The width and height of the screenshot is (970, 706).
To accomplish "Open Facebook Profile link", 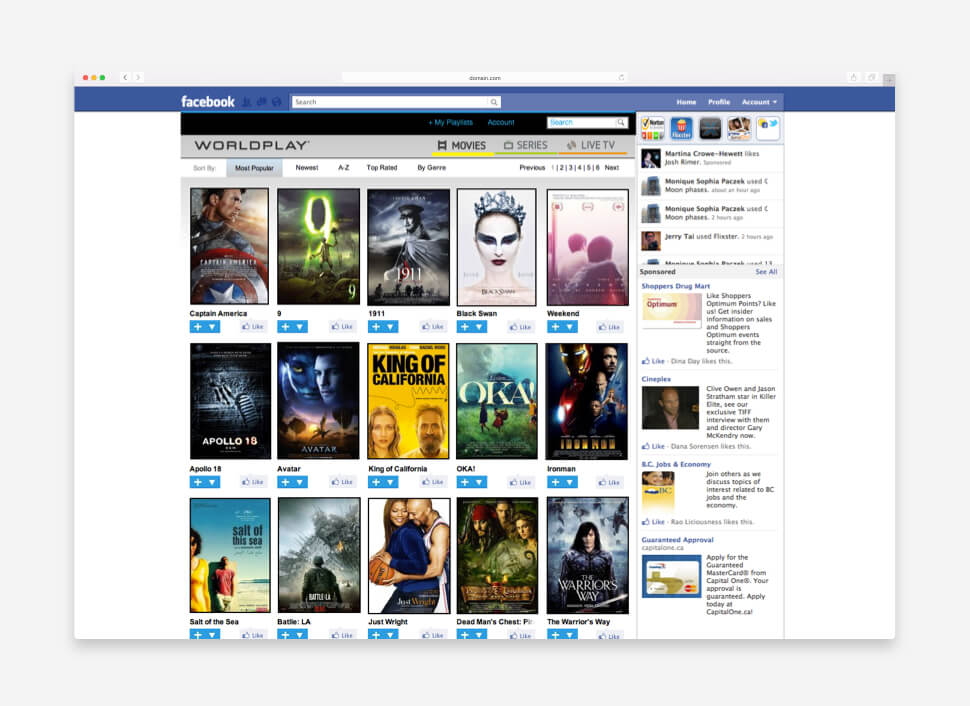I will pos(719,102).
